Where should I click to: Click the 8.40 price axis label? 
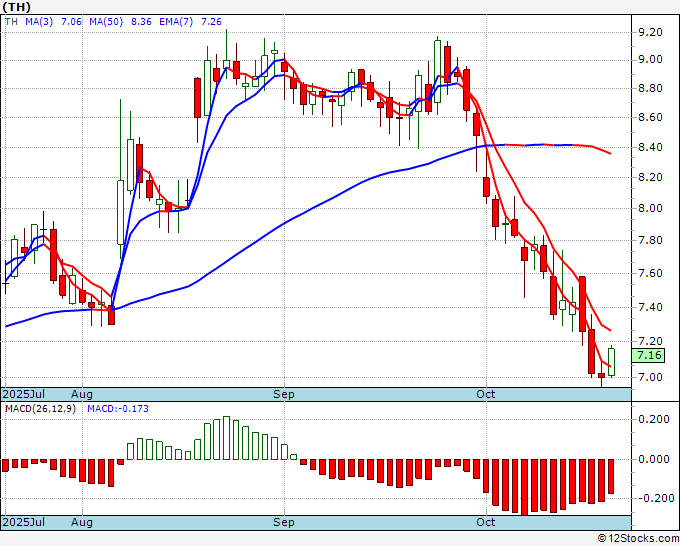click(x=650, y=147)
